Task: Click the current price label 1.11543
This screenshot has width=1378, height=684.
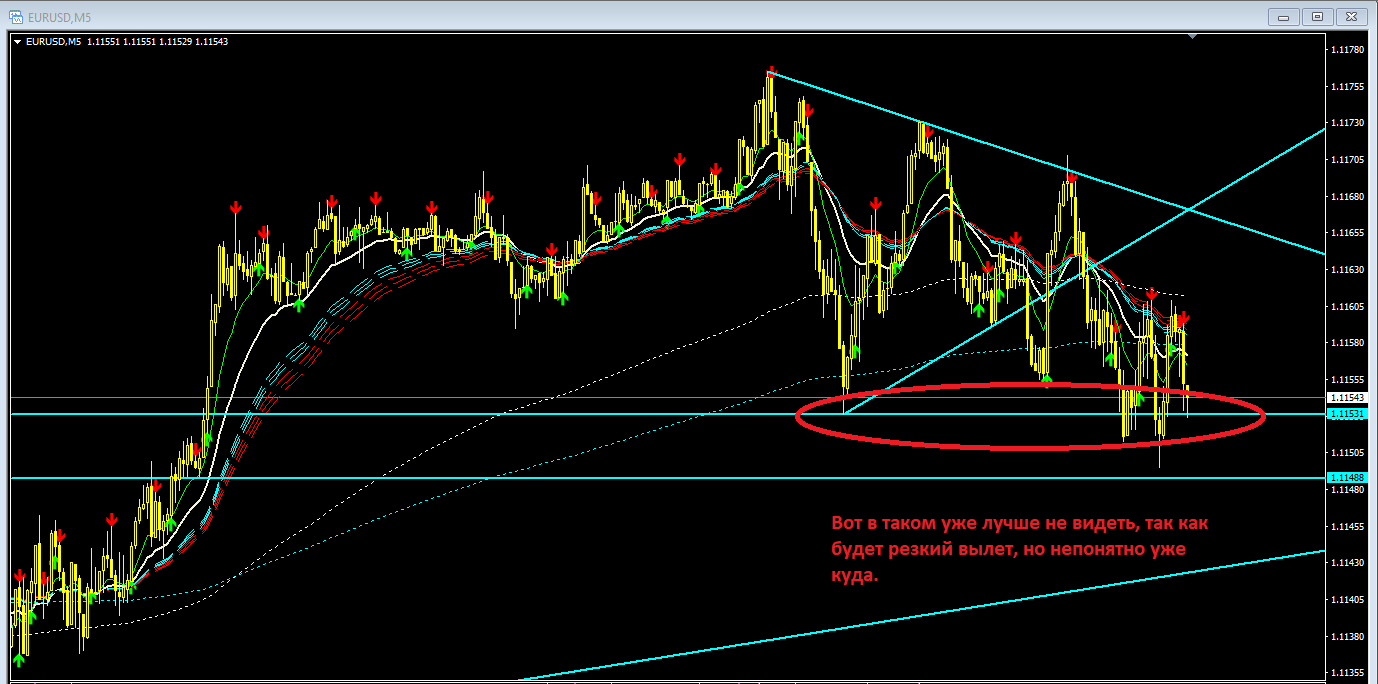Action: click(x=1348, y=399)
